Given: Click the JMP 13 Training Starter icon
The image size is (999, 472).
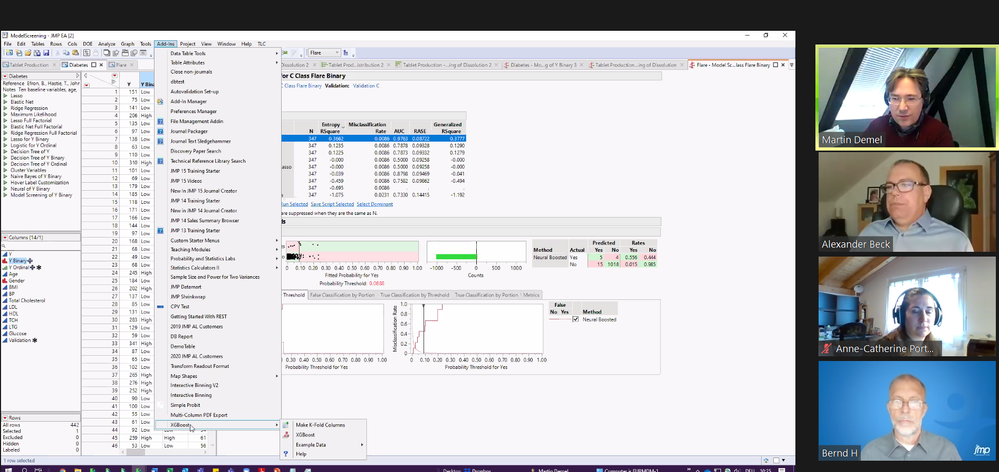Looking at the screenshot, I should pyautogui.click(x=161, y=231).
